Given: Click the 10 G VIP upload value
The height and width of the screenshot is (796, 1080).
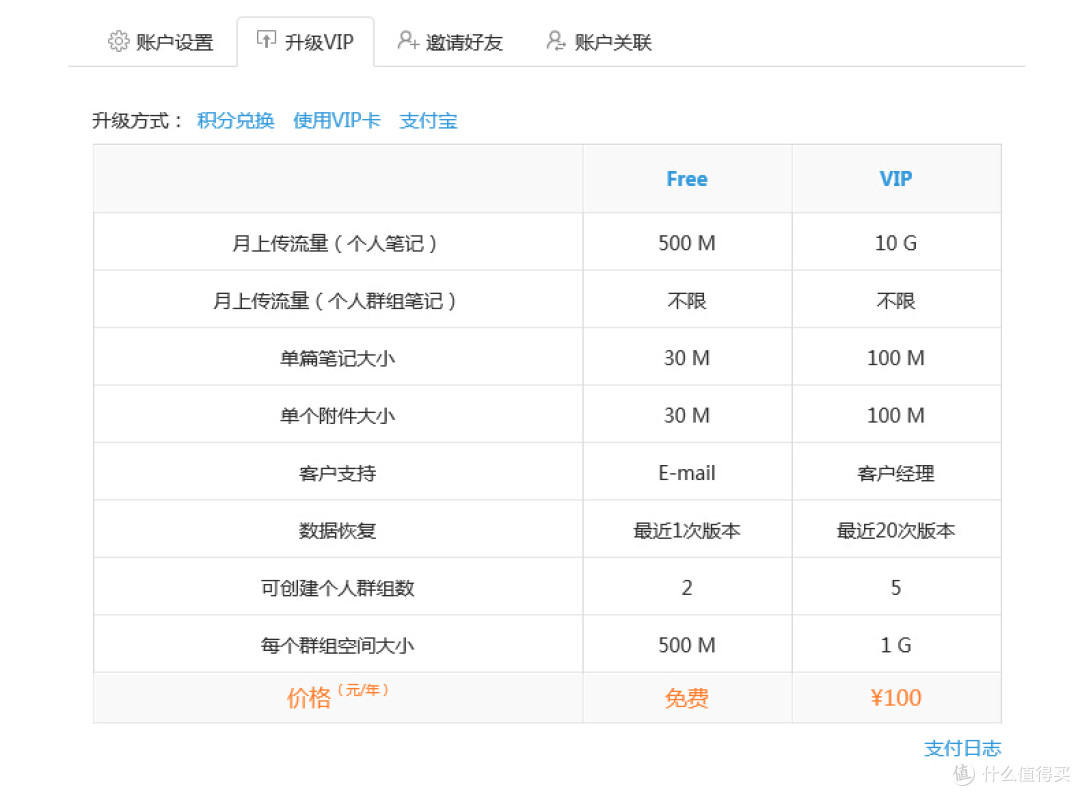Looking at the screenshot, I should pyautogui.click(x=895, y=243).
